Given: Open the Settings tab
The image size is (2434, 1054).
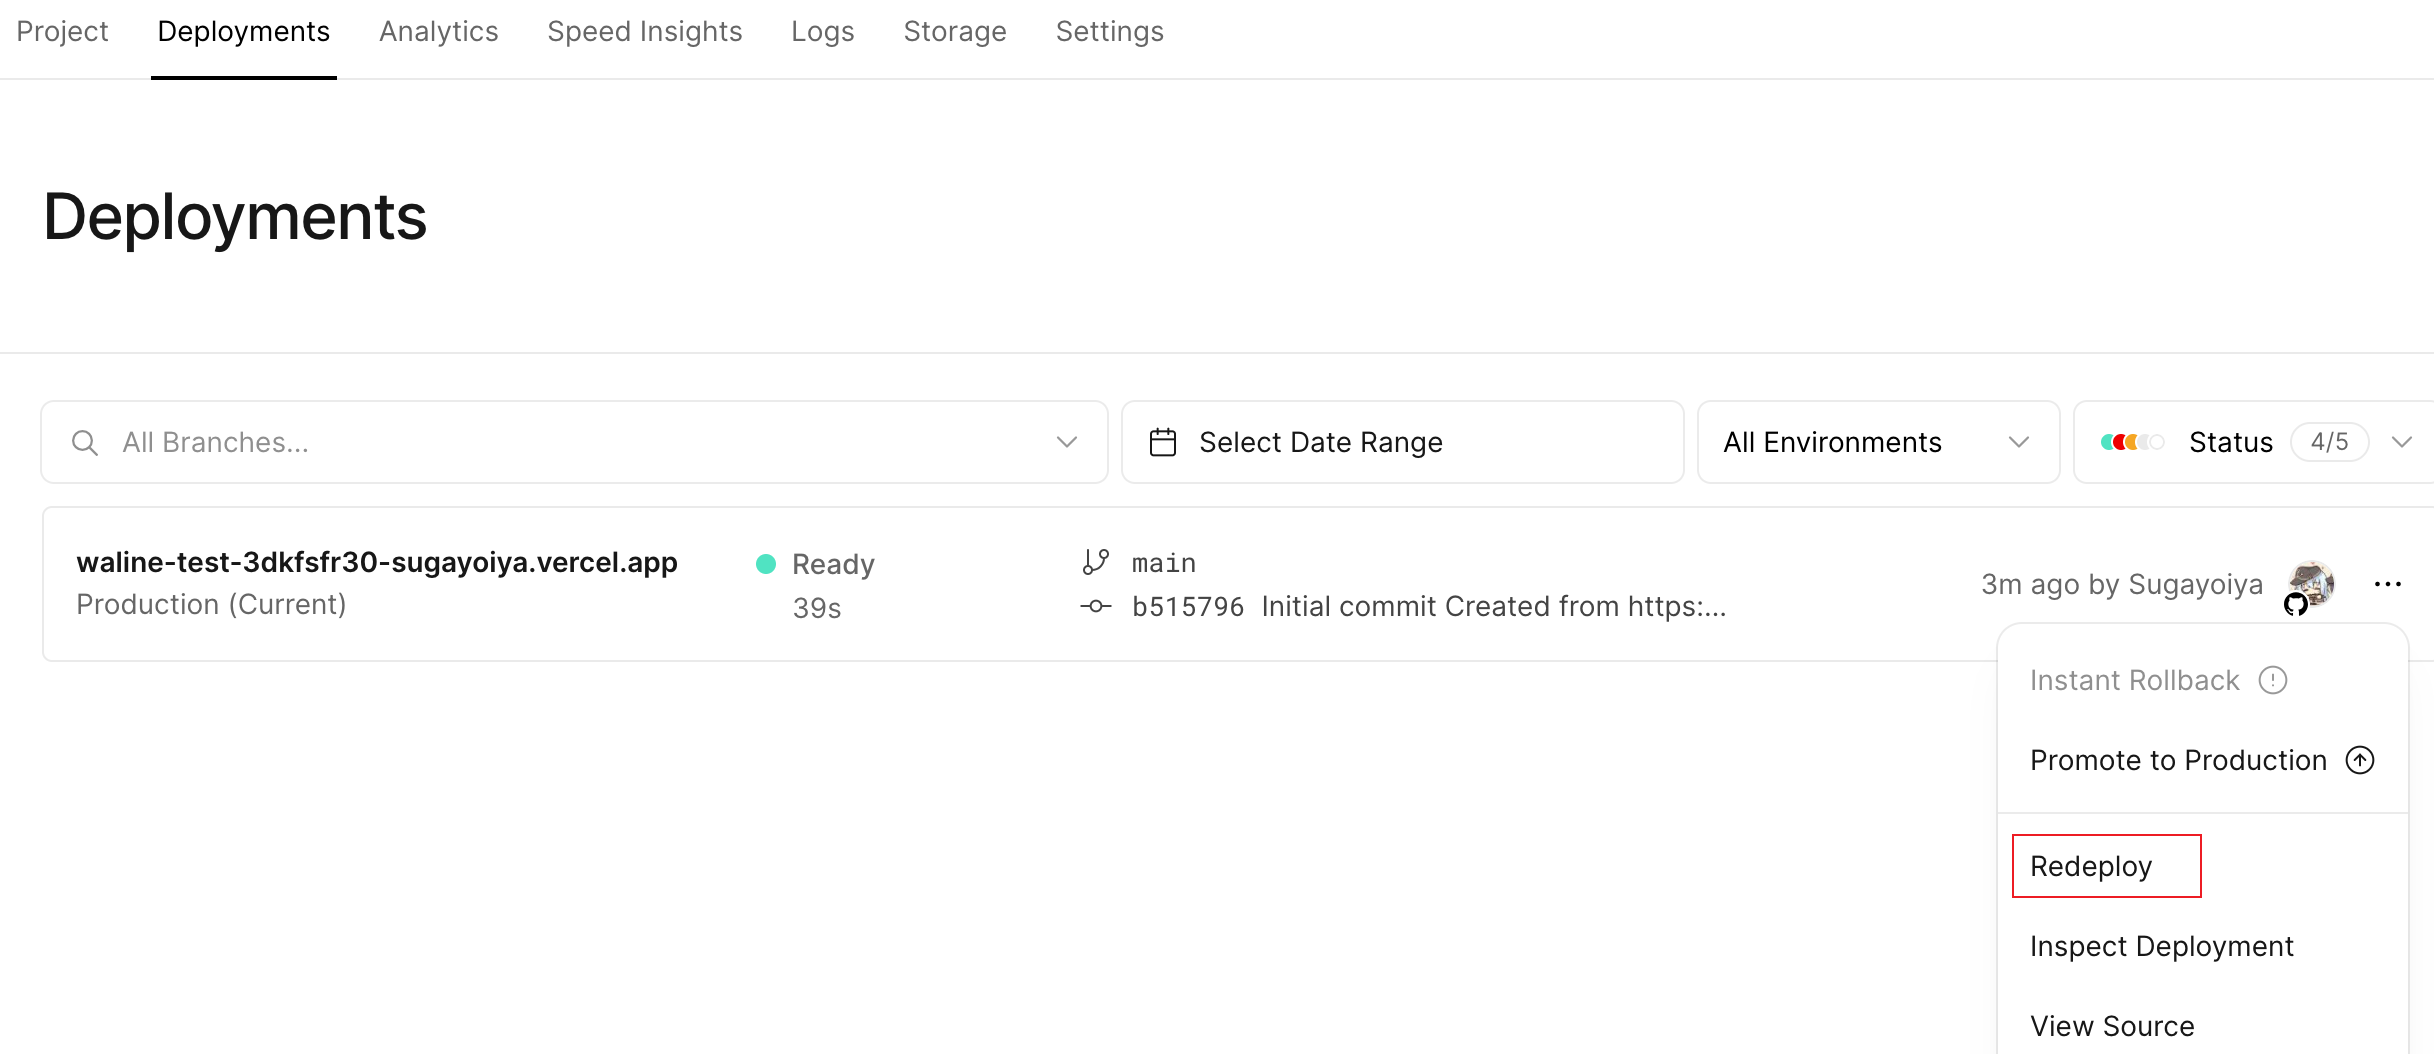Looking at the screenshot, I should click(1109, 32).
